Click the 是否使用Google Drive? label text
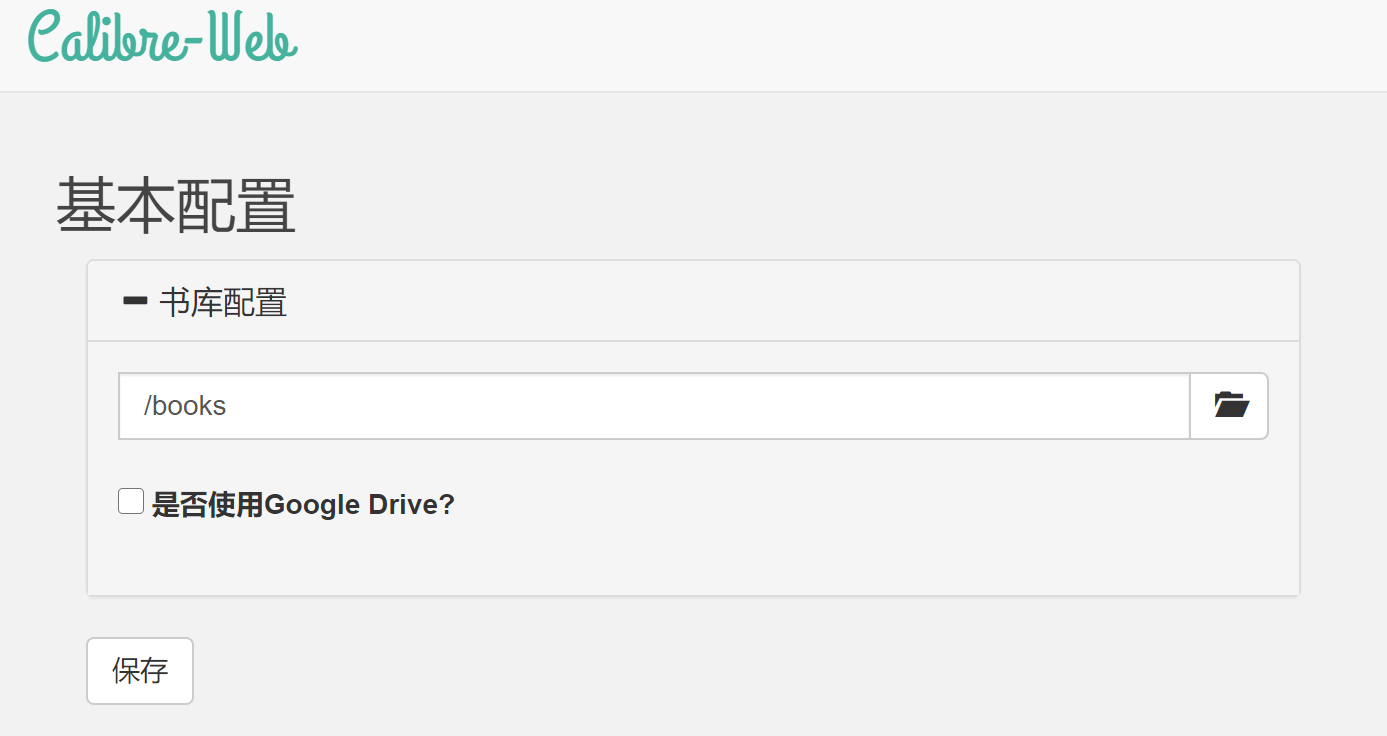 [303, 505]
